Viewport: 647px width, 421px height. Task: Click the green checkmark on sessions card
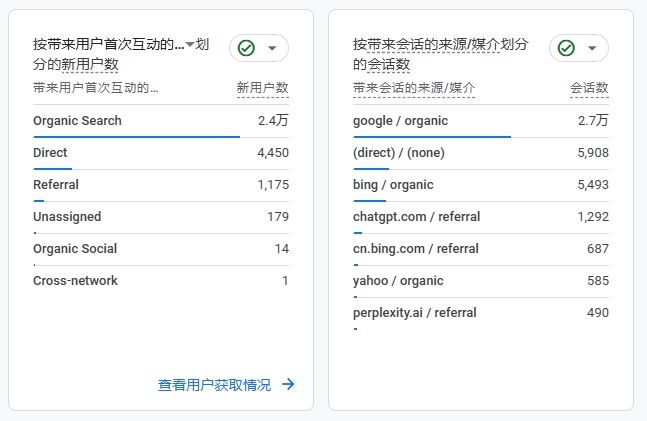click(x=566, y=48)
